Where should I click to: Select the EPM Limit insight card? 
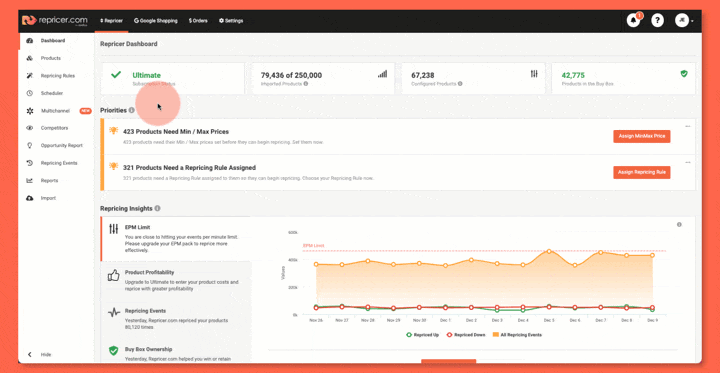pyautogui.click(x=176, y=239)
